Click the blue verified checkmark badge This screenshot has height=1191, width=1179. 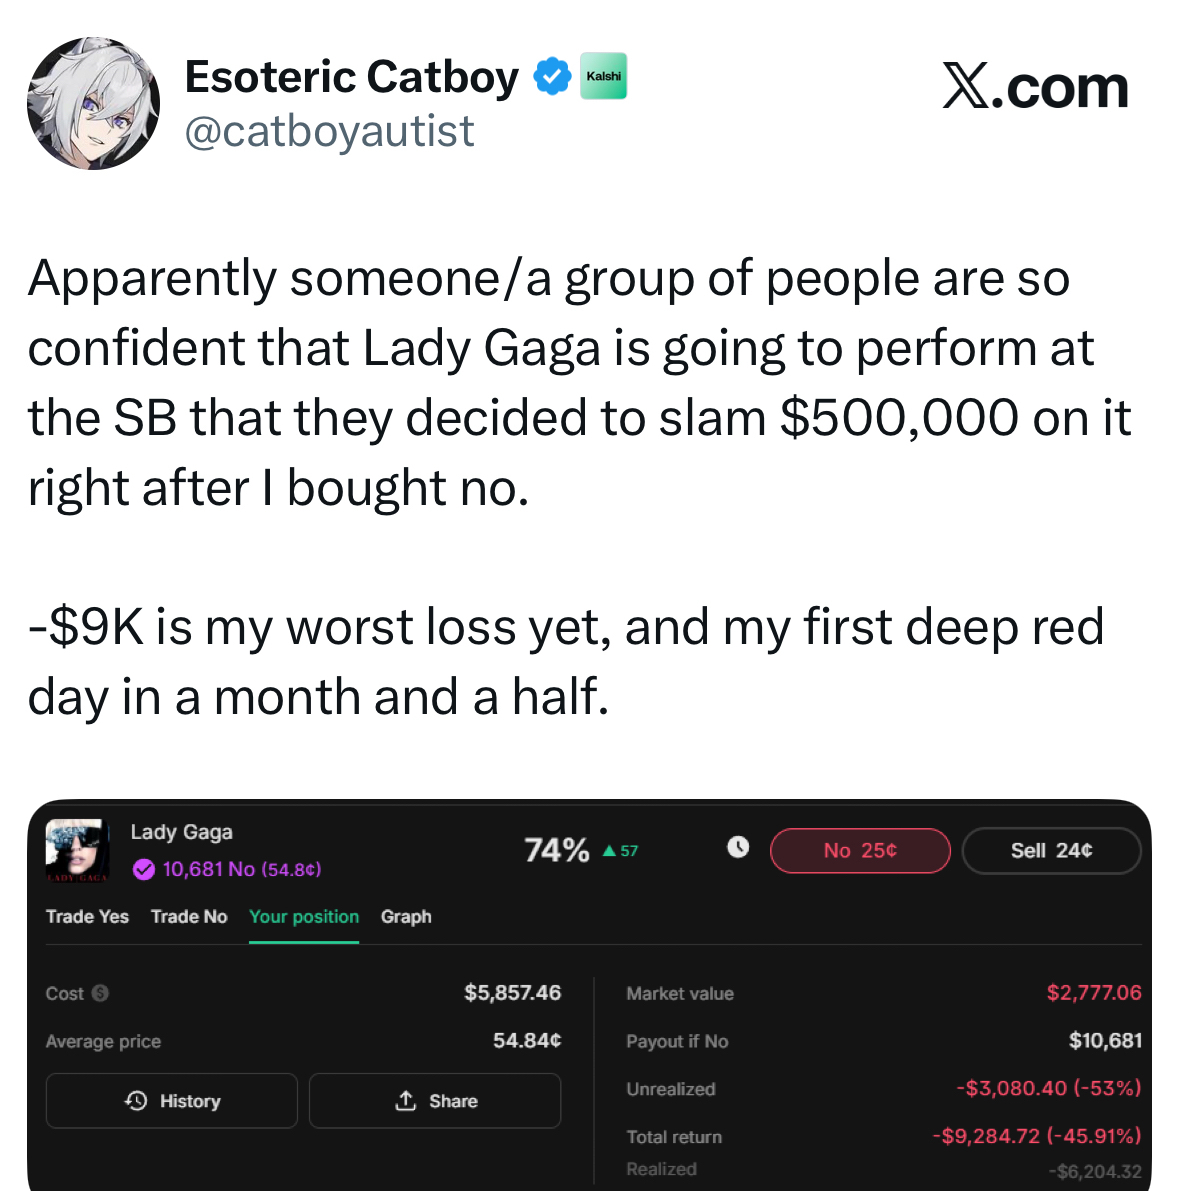(x=551, y=77)
